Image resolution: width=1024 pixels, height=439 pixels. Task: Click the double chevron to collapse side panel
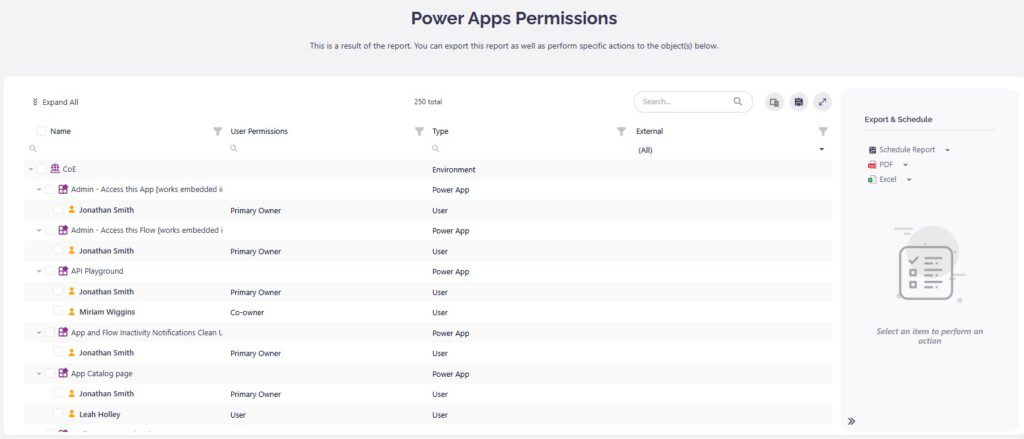click(851, 421)
